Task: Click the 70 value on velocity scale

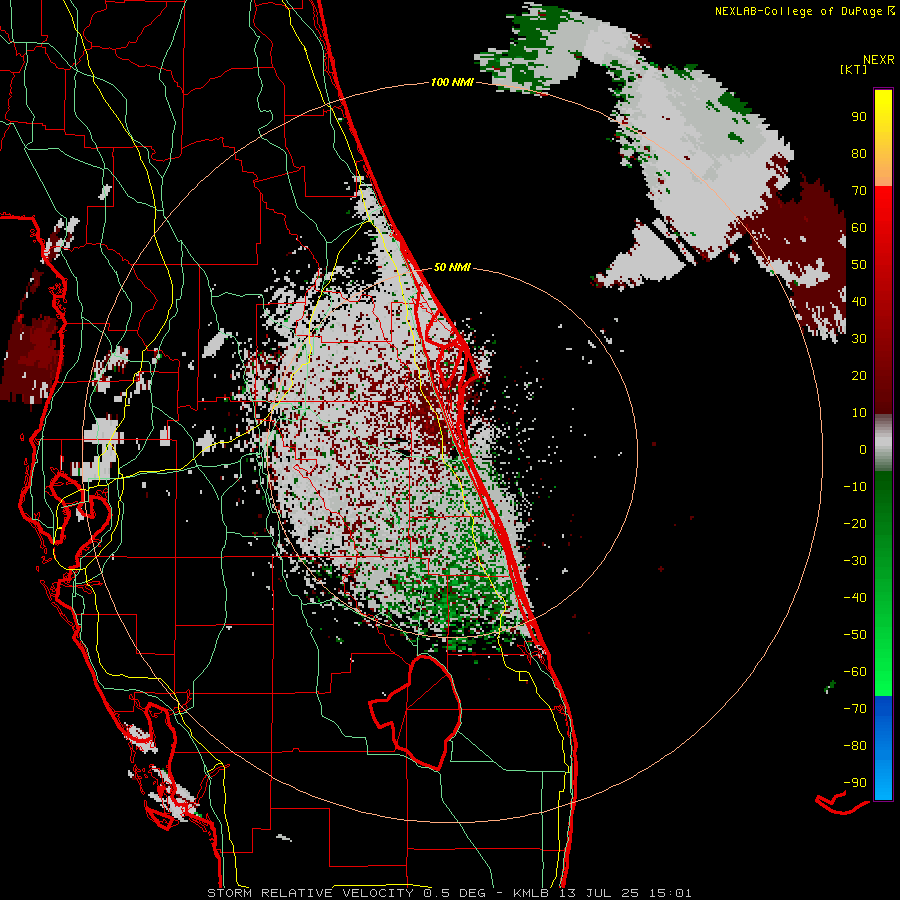Action: tap(859, 191)
